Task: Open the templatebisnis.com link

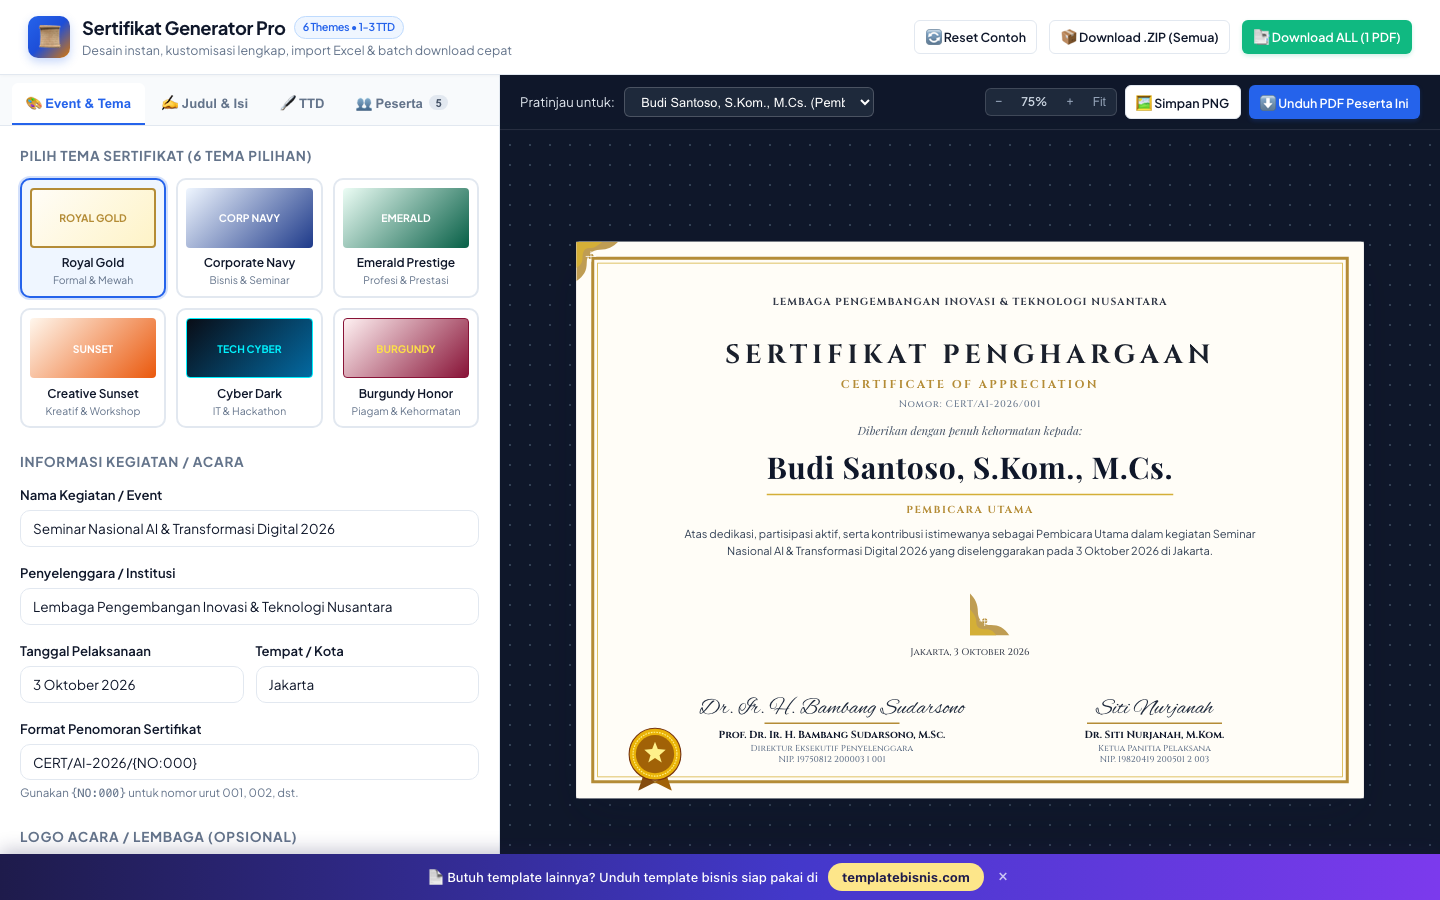Action: point(906,877)
